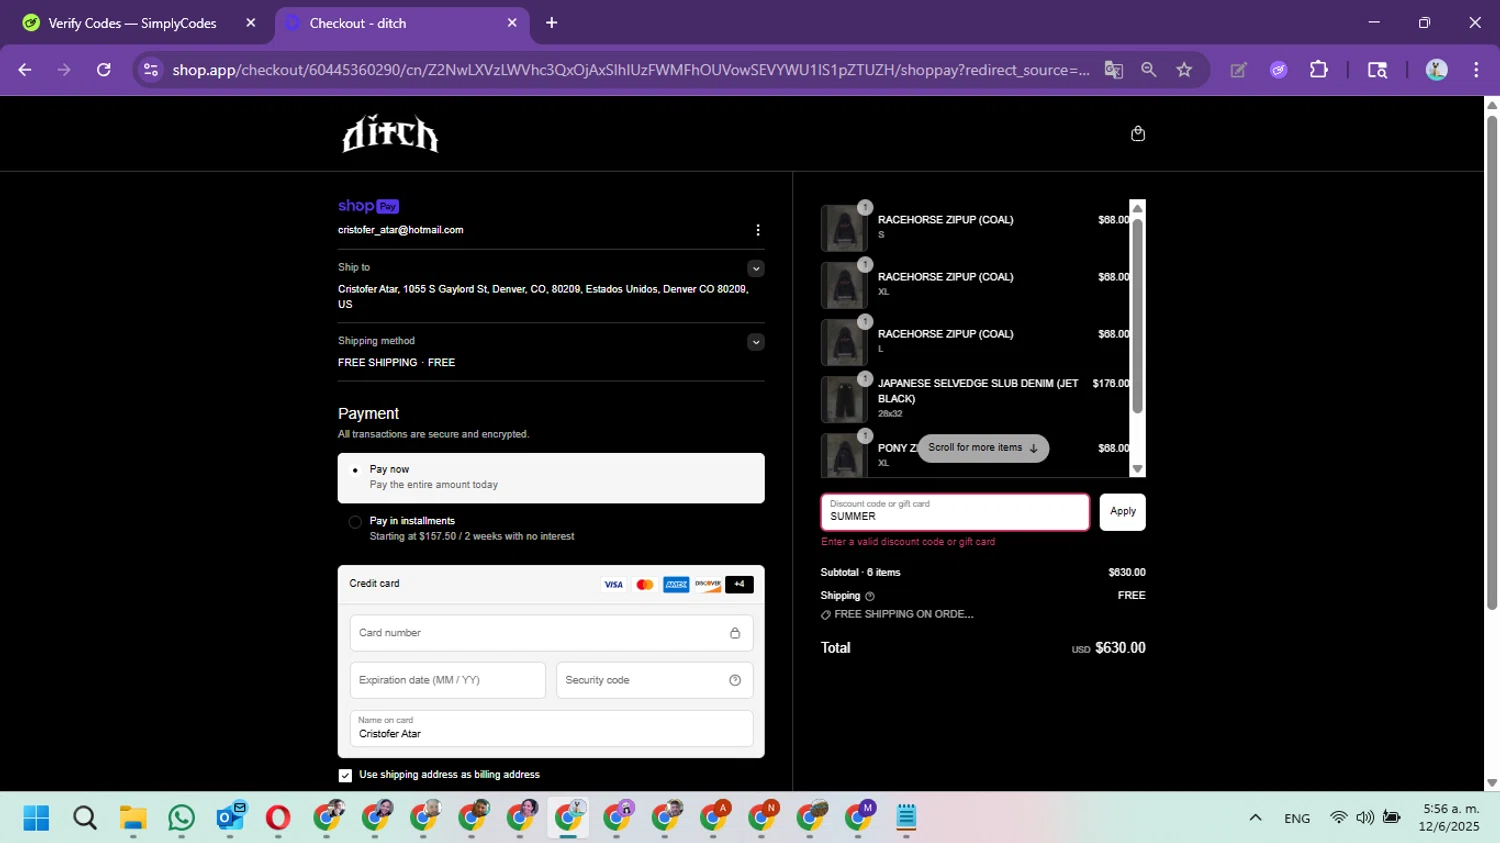Click the Expiration date field
This screenshot has width=1500, height=843.
tap(448, 680)
